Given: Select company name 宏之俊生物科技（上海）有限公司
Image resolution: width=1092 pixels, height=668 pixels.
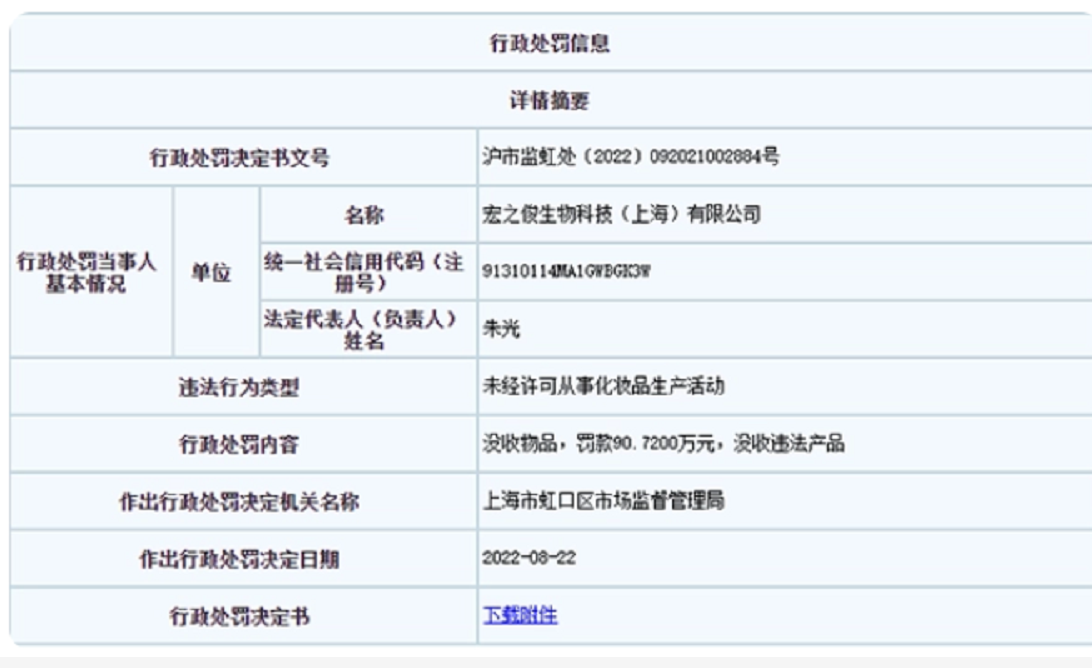Looking at the screenshot, I should tap(621, 214).
